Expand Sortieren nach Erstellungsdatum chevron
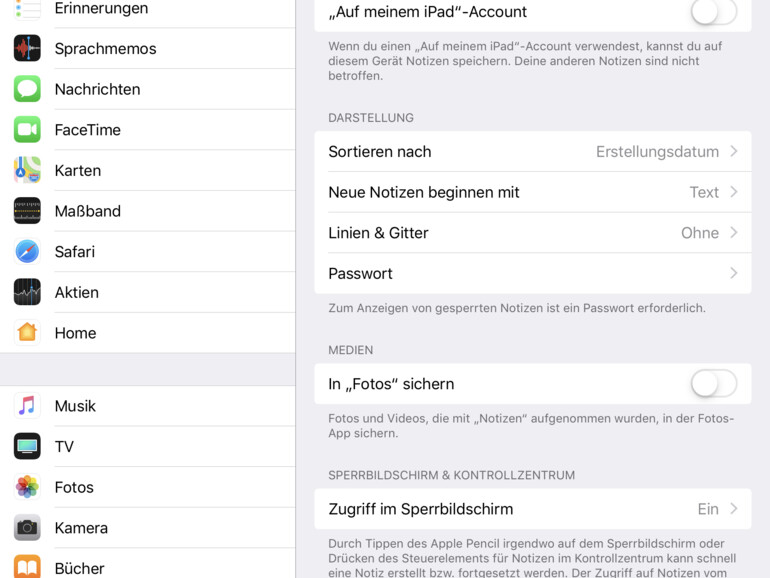This screenshot has height=578, width=770. [x=733, y=152]
